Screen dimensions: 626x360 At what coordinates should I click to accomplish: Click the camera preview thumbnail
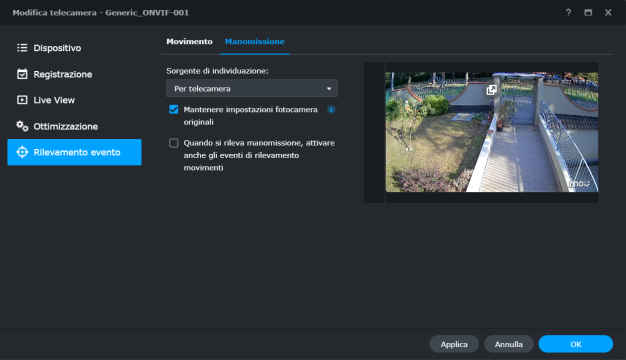491,132
